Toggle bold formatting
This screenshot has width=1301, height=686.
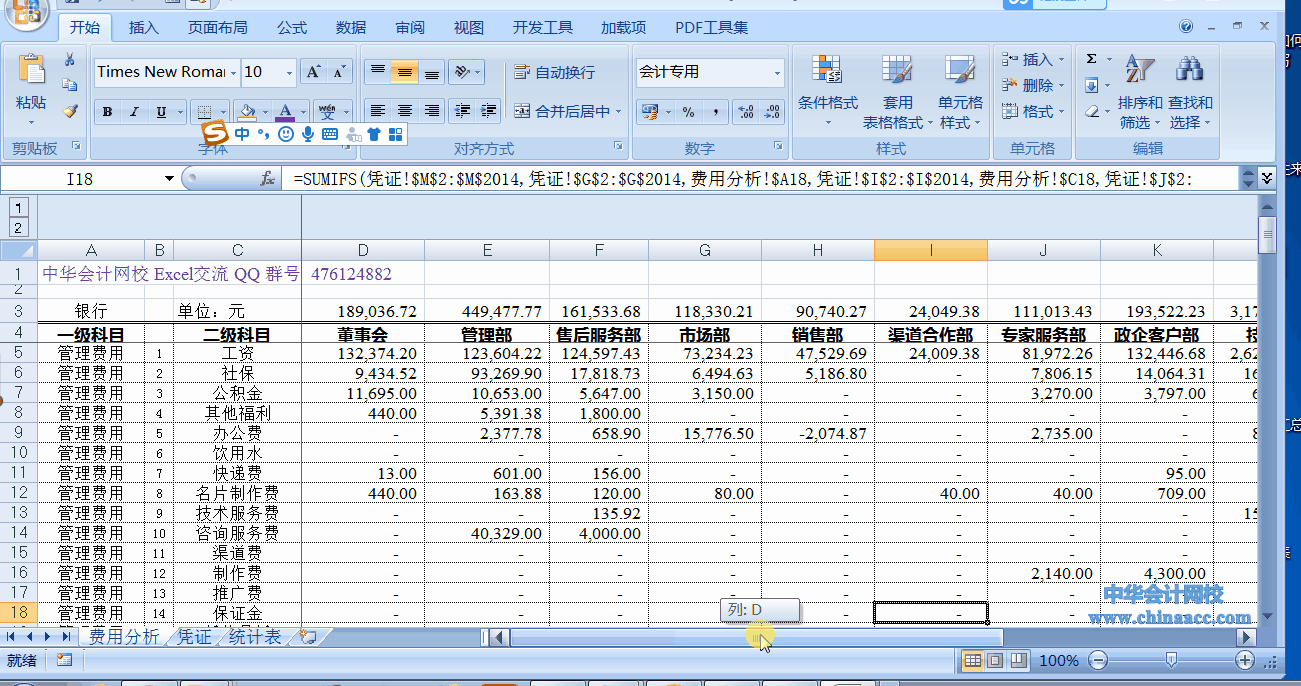107,112
